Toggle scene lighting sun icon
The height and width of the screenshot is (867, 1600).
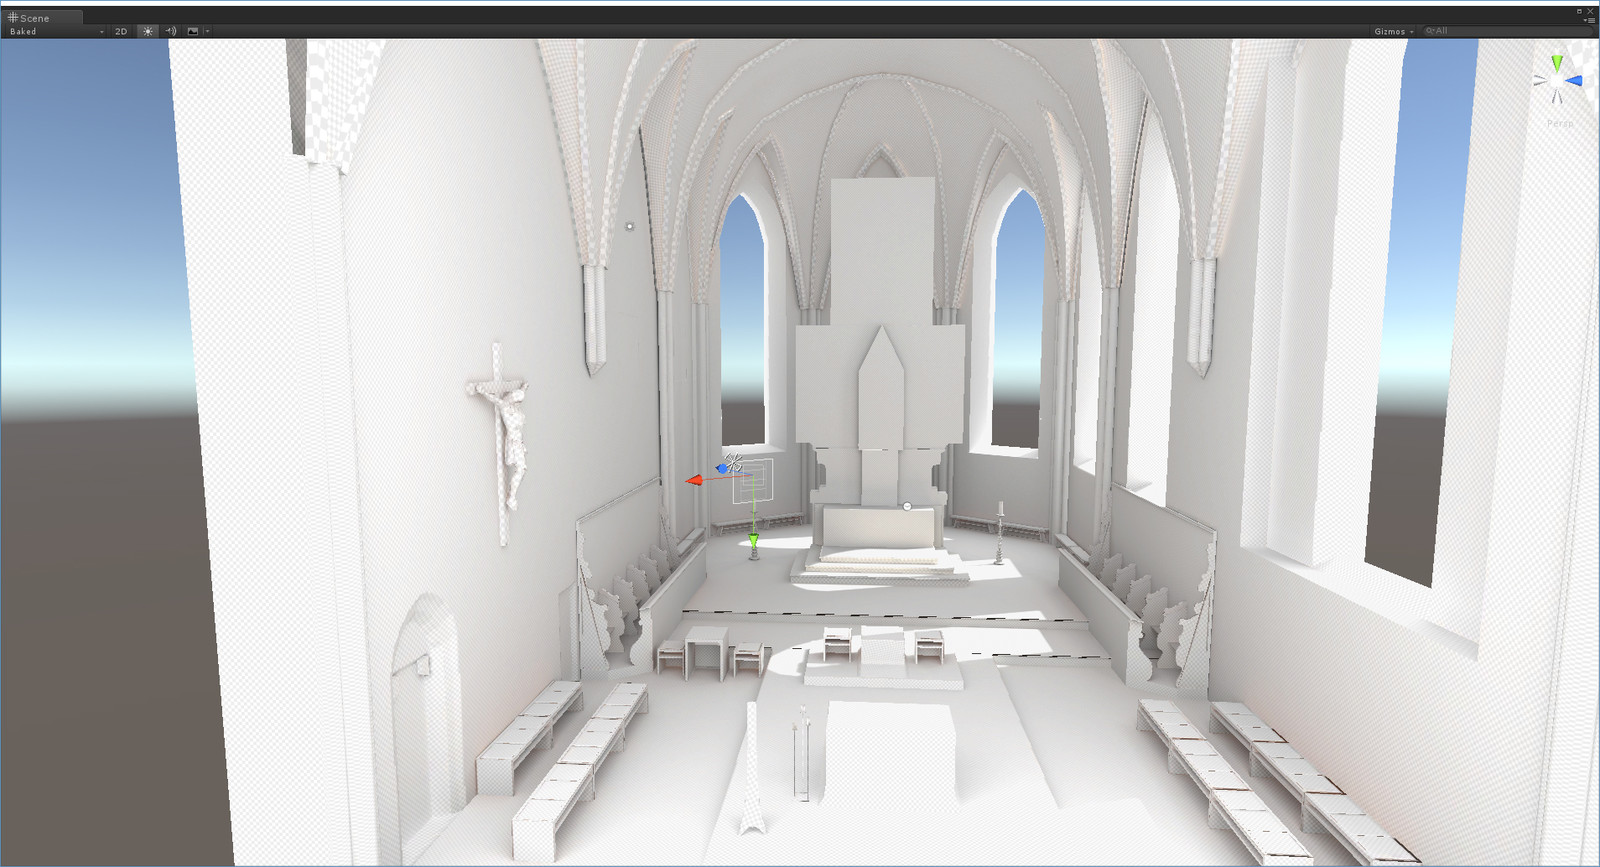[x=148, y=31]
